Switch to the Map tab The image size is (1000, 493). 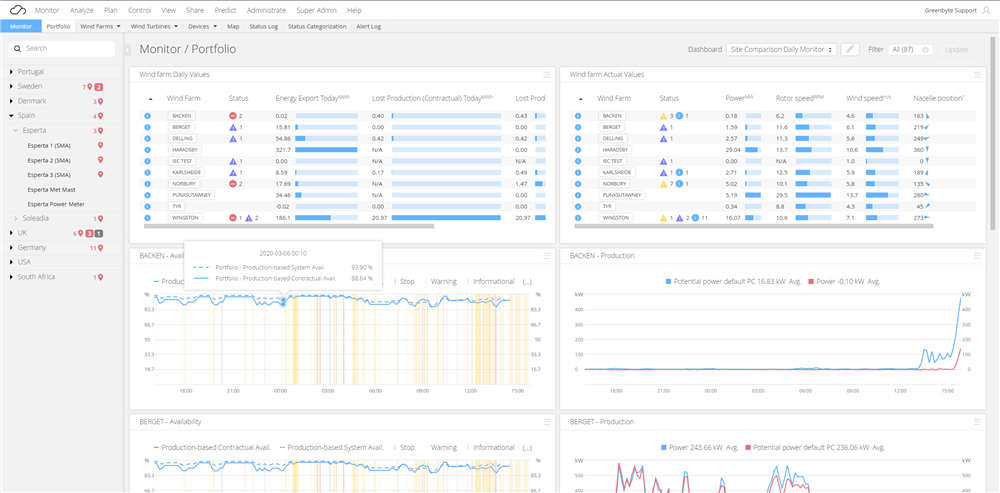point(233,26)
